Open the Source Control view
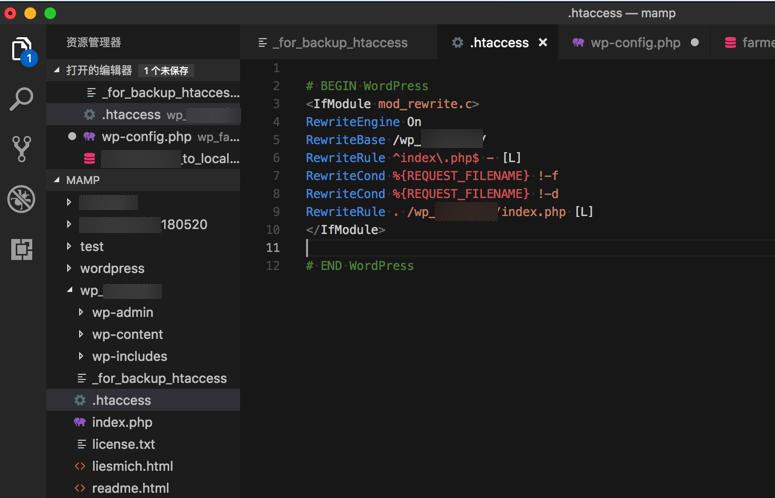775x498 pixels. [x=21, y=149]
